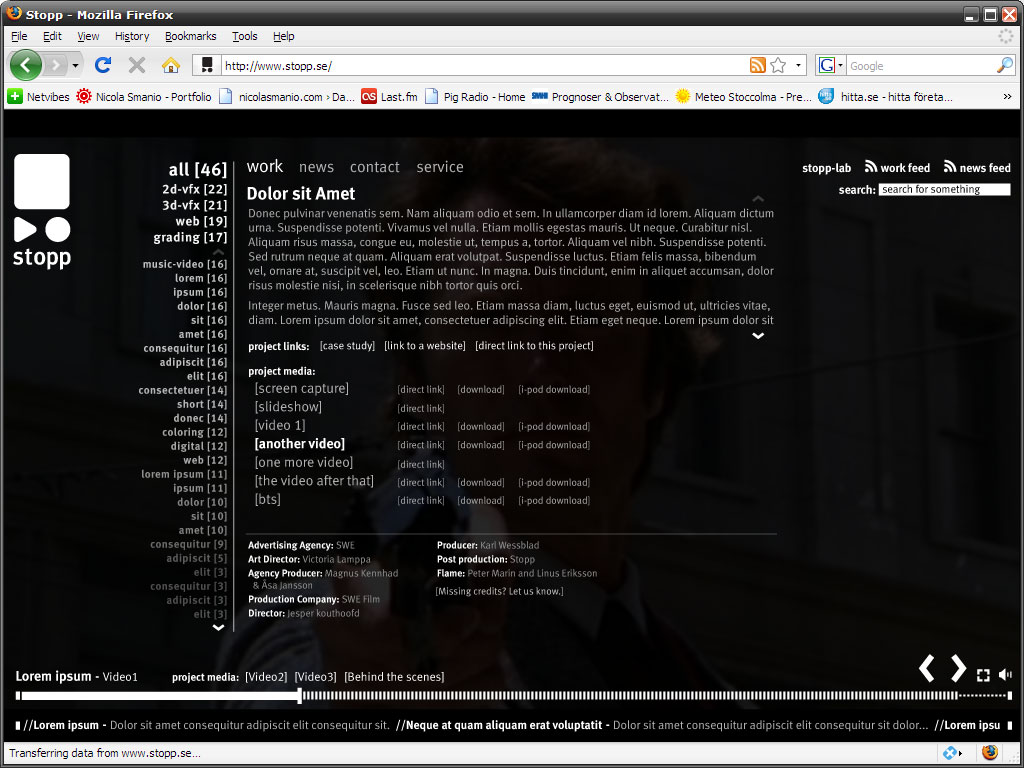This screenshot has width=1024, height=768.
Task: Toggle fullscreen video icon
Action: (983, 675)
